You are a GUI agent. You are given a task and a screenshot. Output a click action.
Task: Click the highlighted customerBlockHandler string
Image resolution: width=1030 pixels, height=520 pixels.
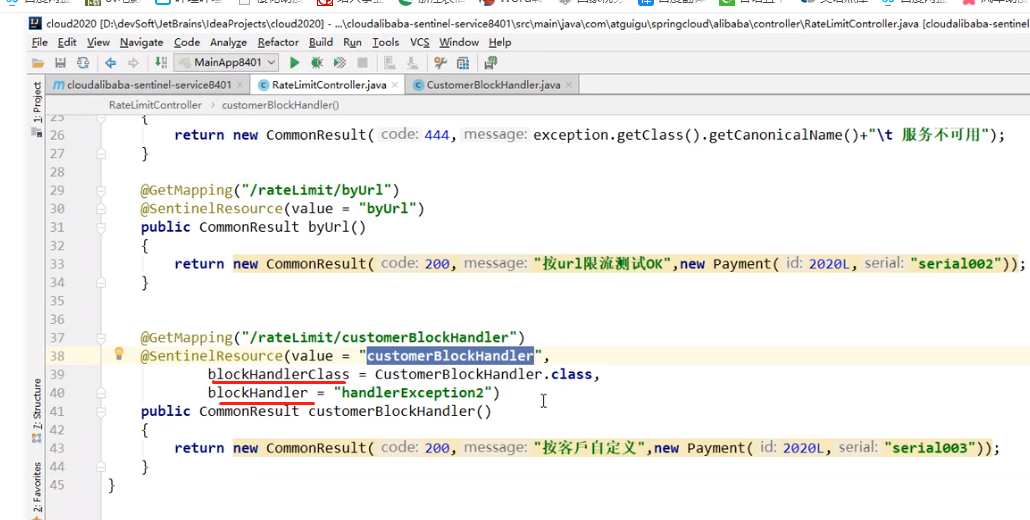coord(450,356)
